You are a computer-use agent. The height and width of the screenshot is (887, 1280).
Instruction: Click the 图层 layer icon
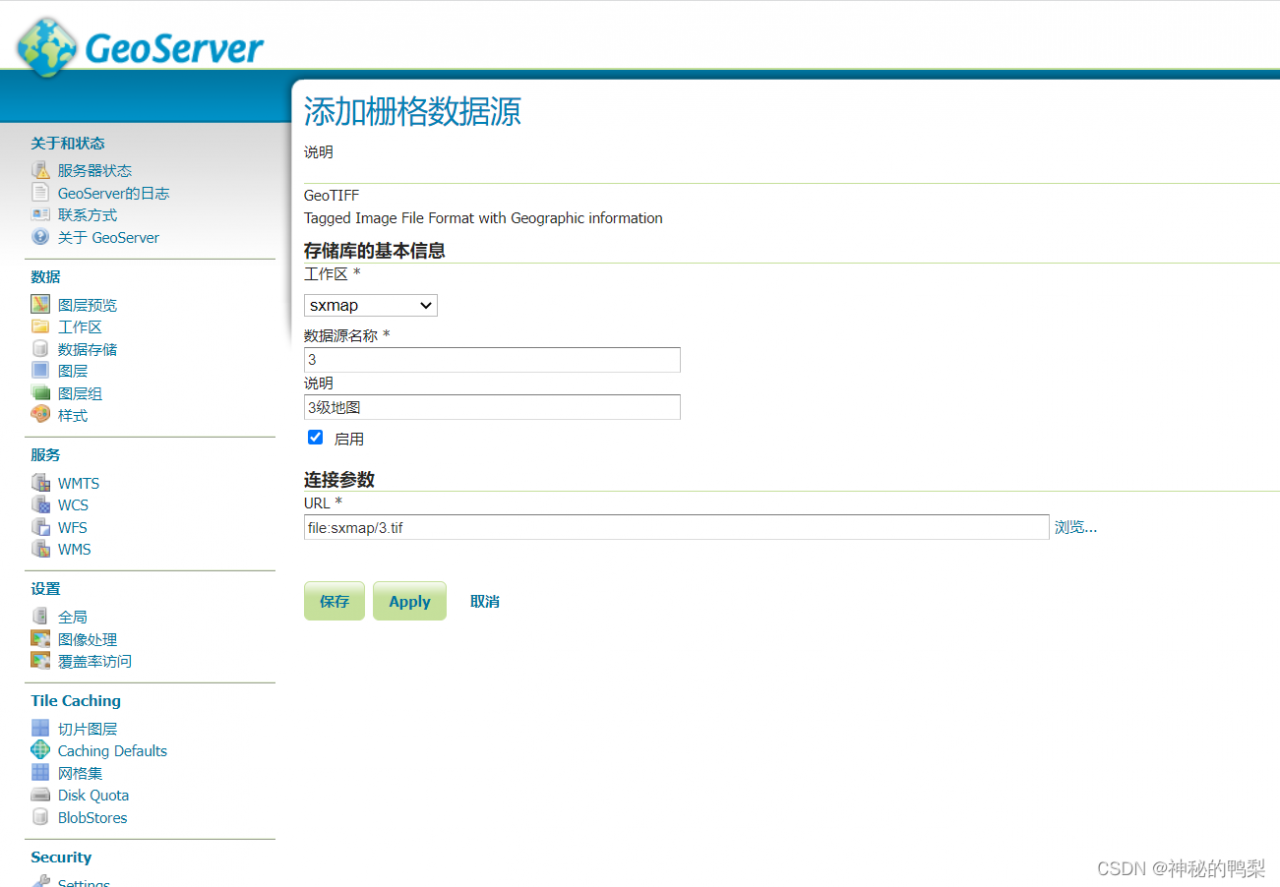pos(40,370)
